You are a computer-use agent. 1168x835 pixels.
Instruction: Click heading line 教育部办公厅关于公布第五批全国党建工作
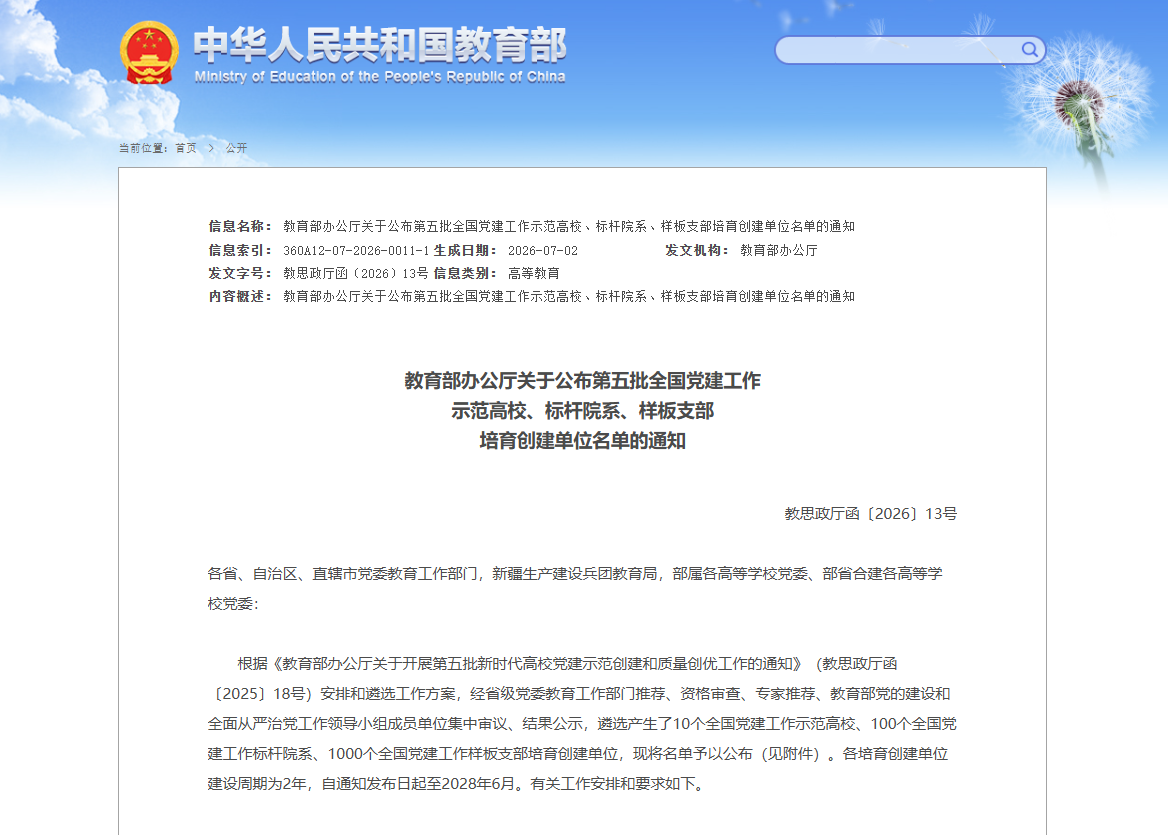click(583, 381)
